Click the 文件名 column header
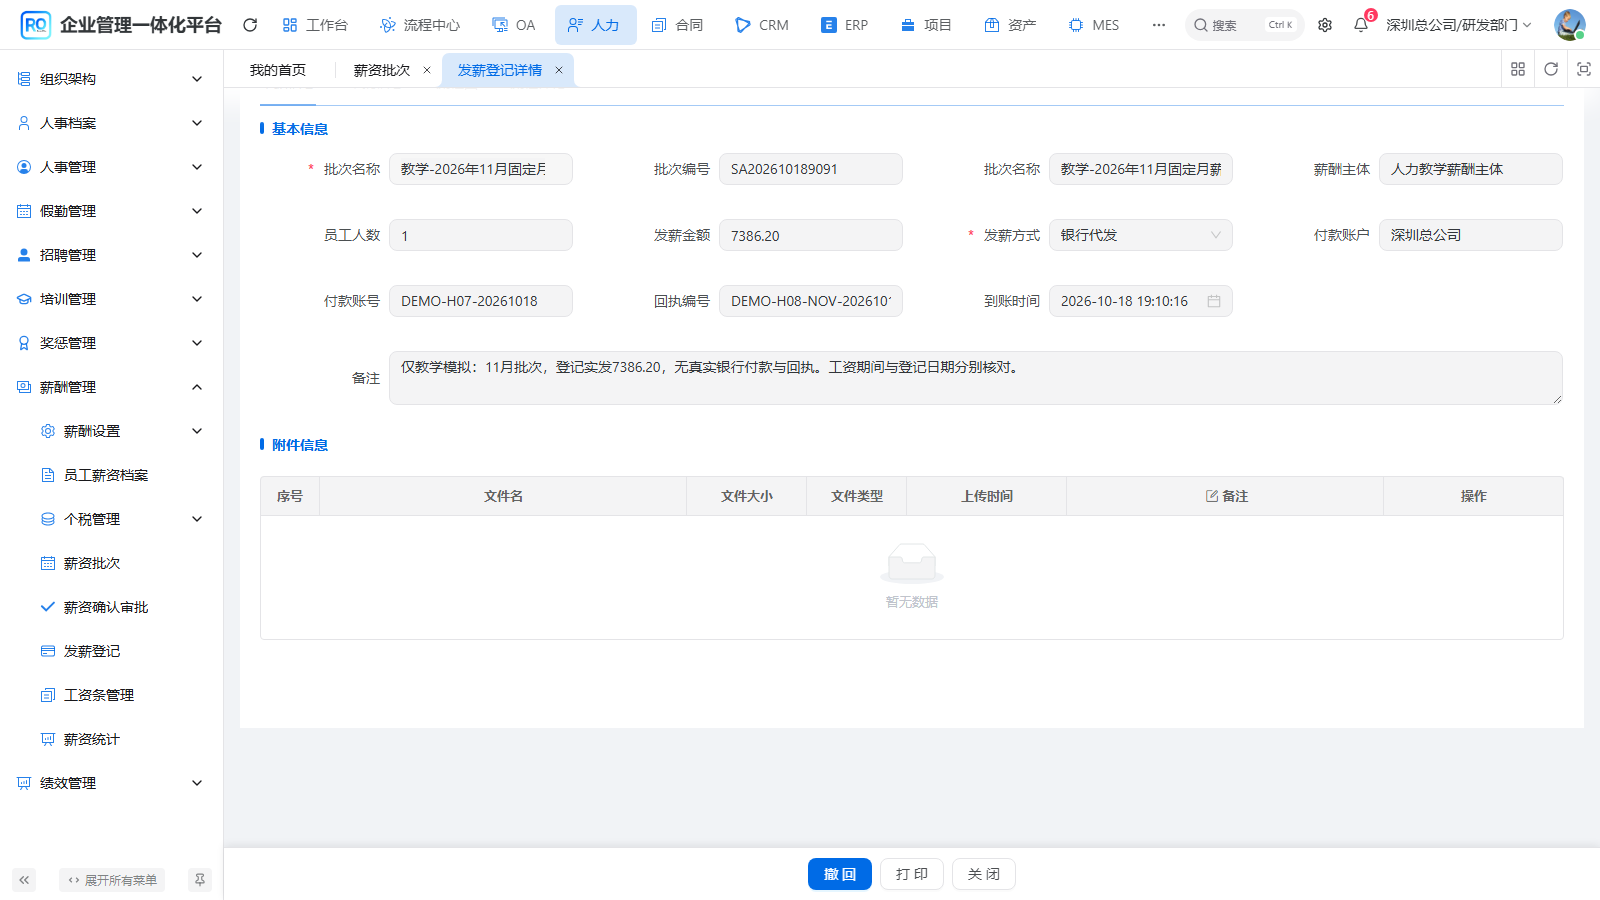Screen dimensions: 1600x900 pos(503,496)
